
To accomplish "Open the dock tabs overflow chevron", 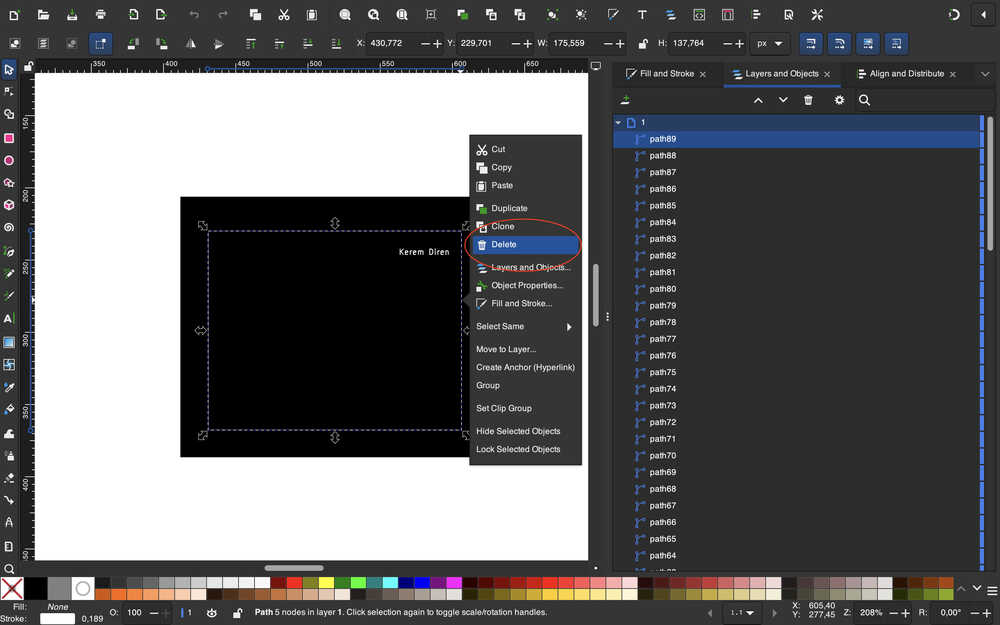I will coord(985,74).
